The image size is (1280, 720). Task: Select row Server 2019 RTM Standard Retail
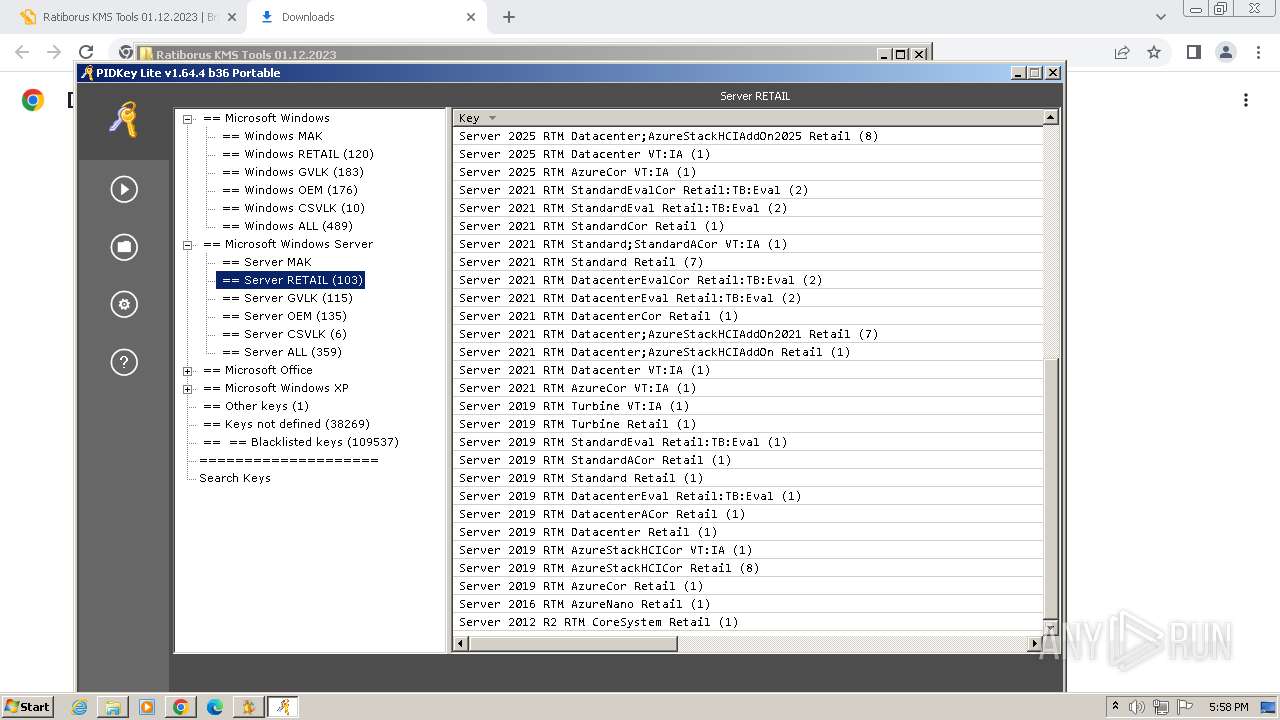[747, 478]
